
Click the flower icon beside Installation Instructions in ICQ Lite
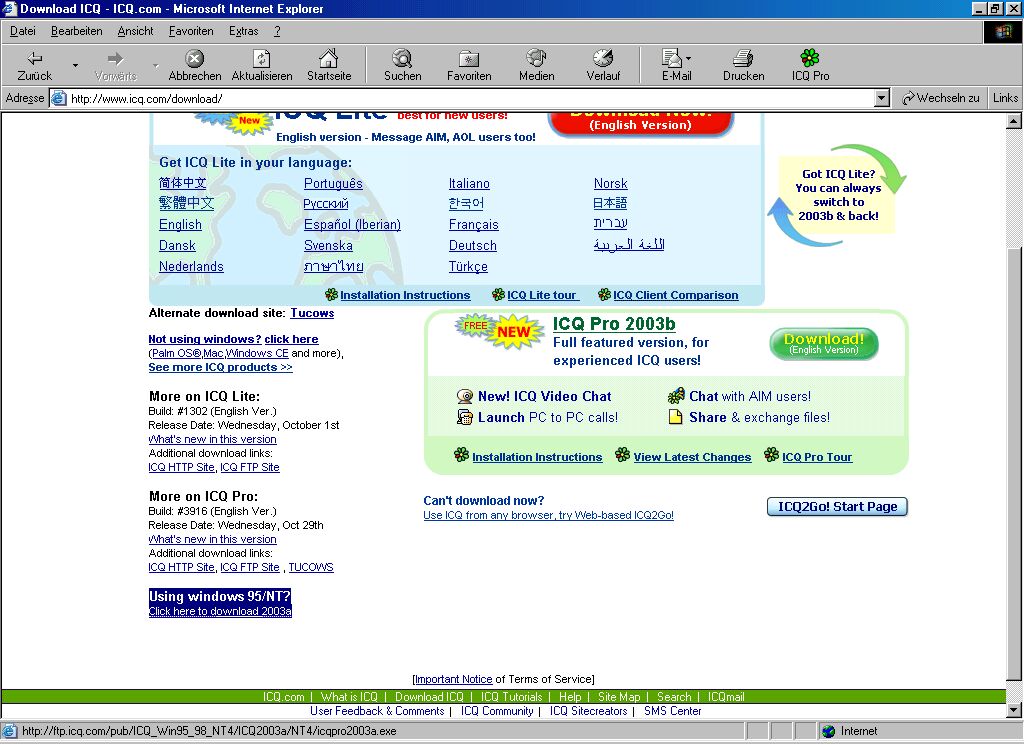coord(331,295)
